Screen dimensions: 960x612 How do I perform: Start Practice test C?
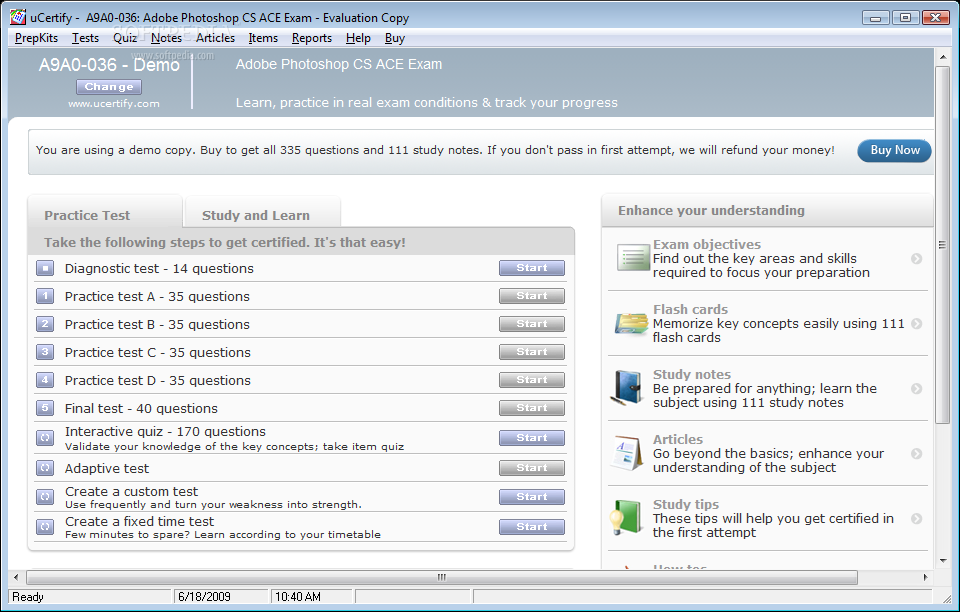531,352
